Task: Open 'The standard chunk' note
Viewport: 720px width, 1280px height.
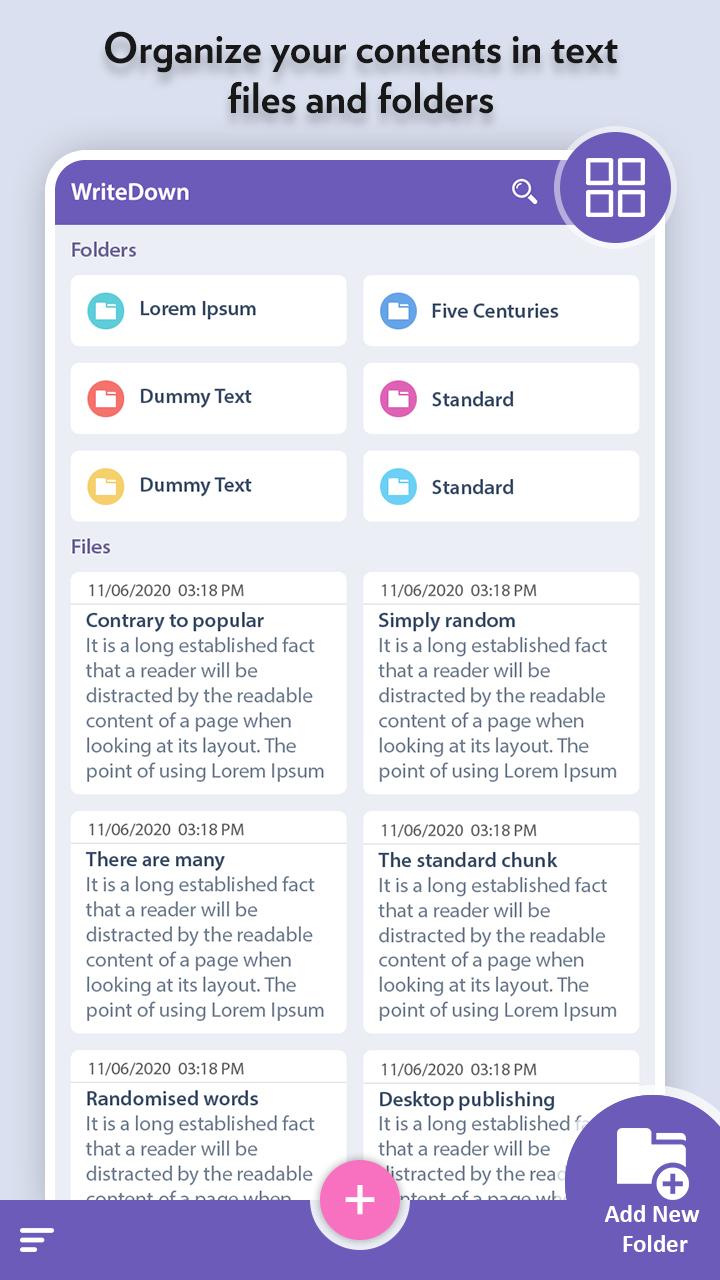Action: pyautogui.click(x=500, y=922)
